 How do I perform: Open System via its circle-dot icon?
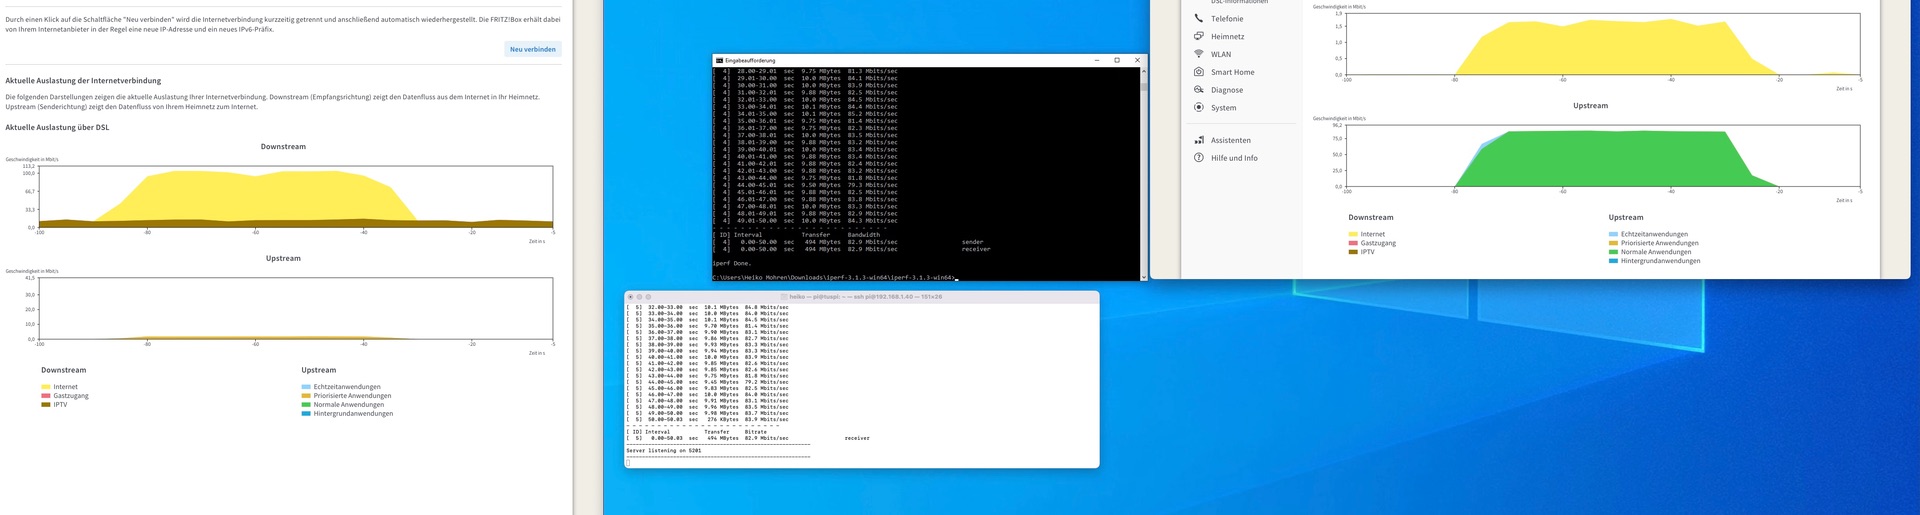tap(1198, 108)
